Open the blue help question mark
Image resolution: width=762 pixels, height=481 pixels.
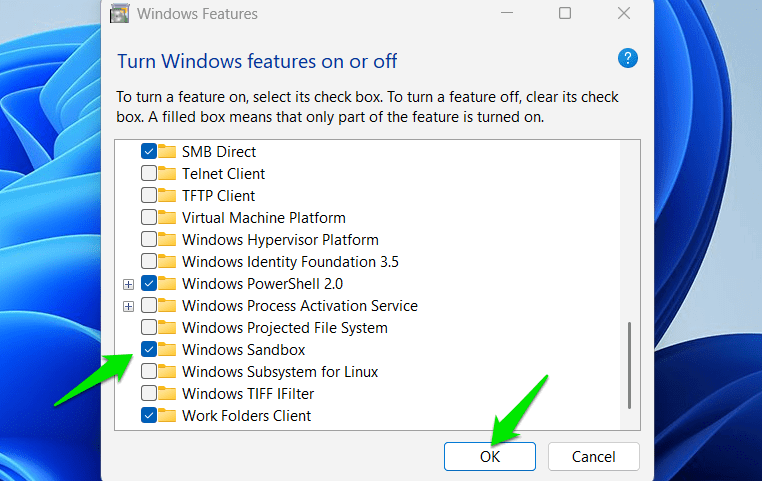coord(628,58)
